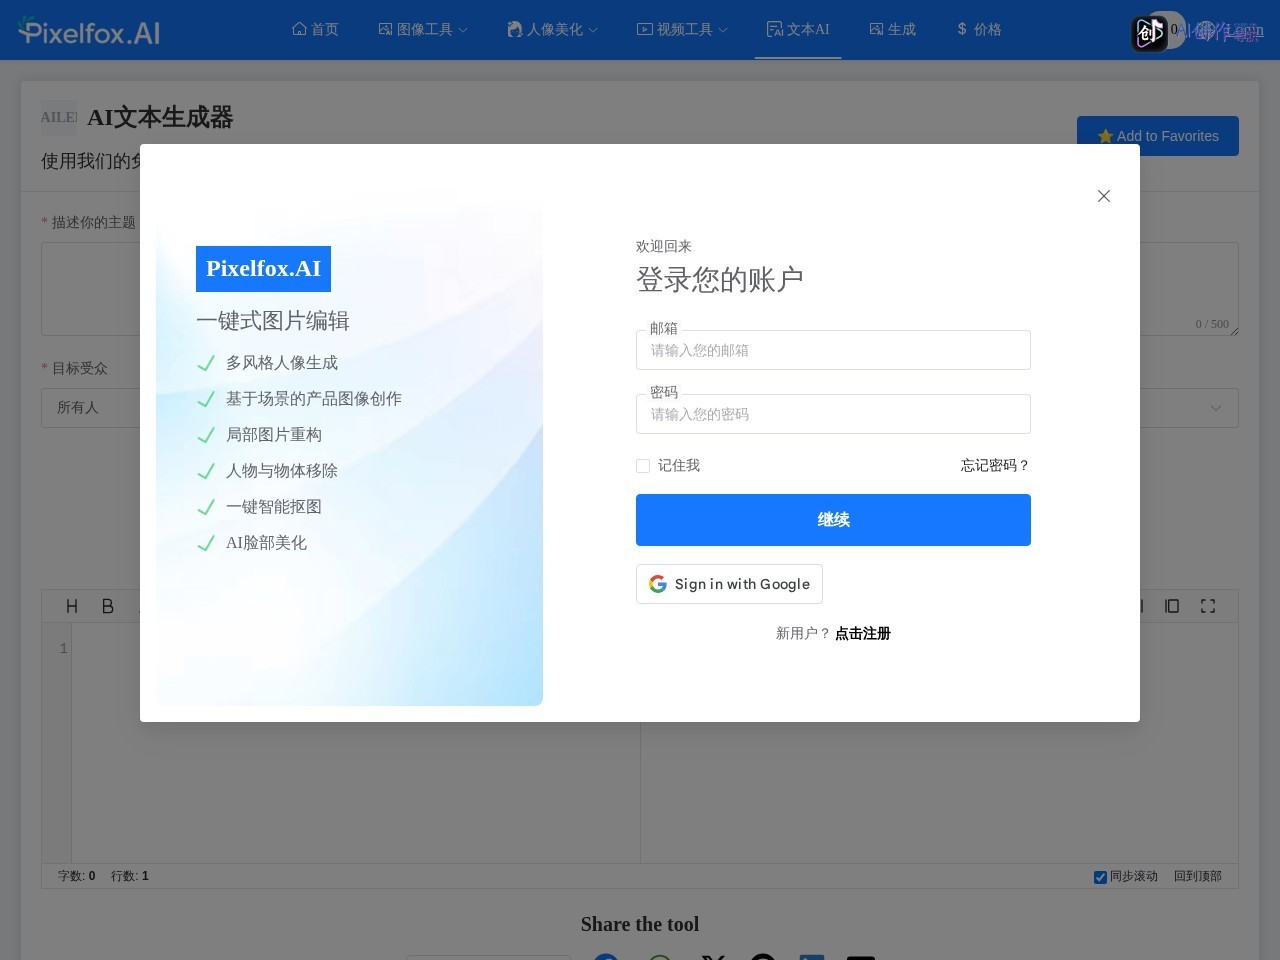The width and height of the screenshot is (1280, 960).
Task: Click the Pixelfox.AI logo in header
Action: [89, 31]
